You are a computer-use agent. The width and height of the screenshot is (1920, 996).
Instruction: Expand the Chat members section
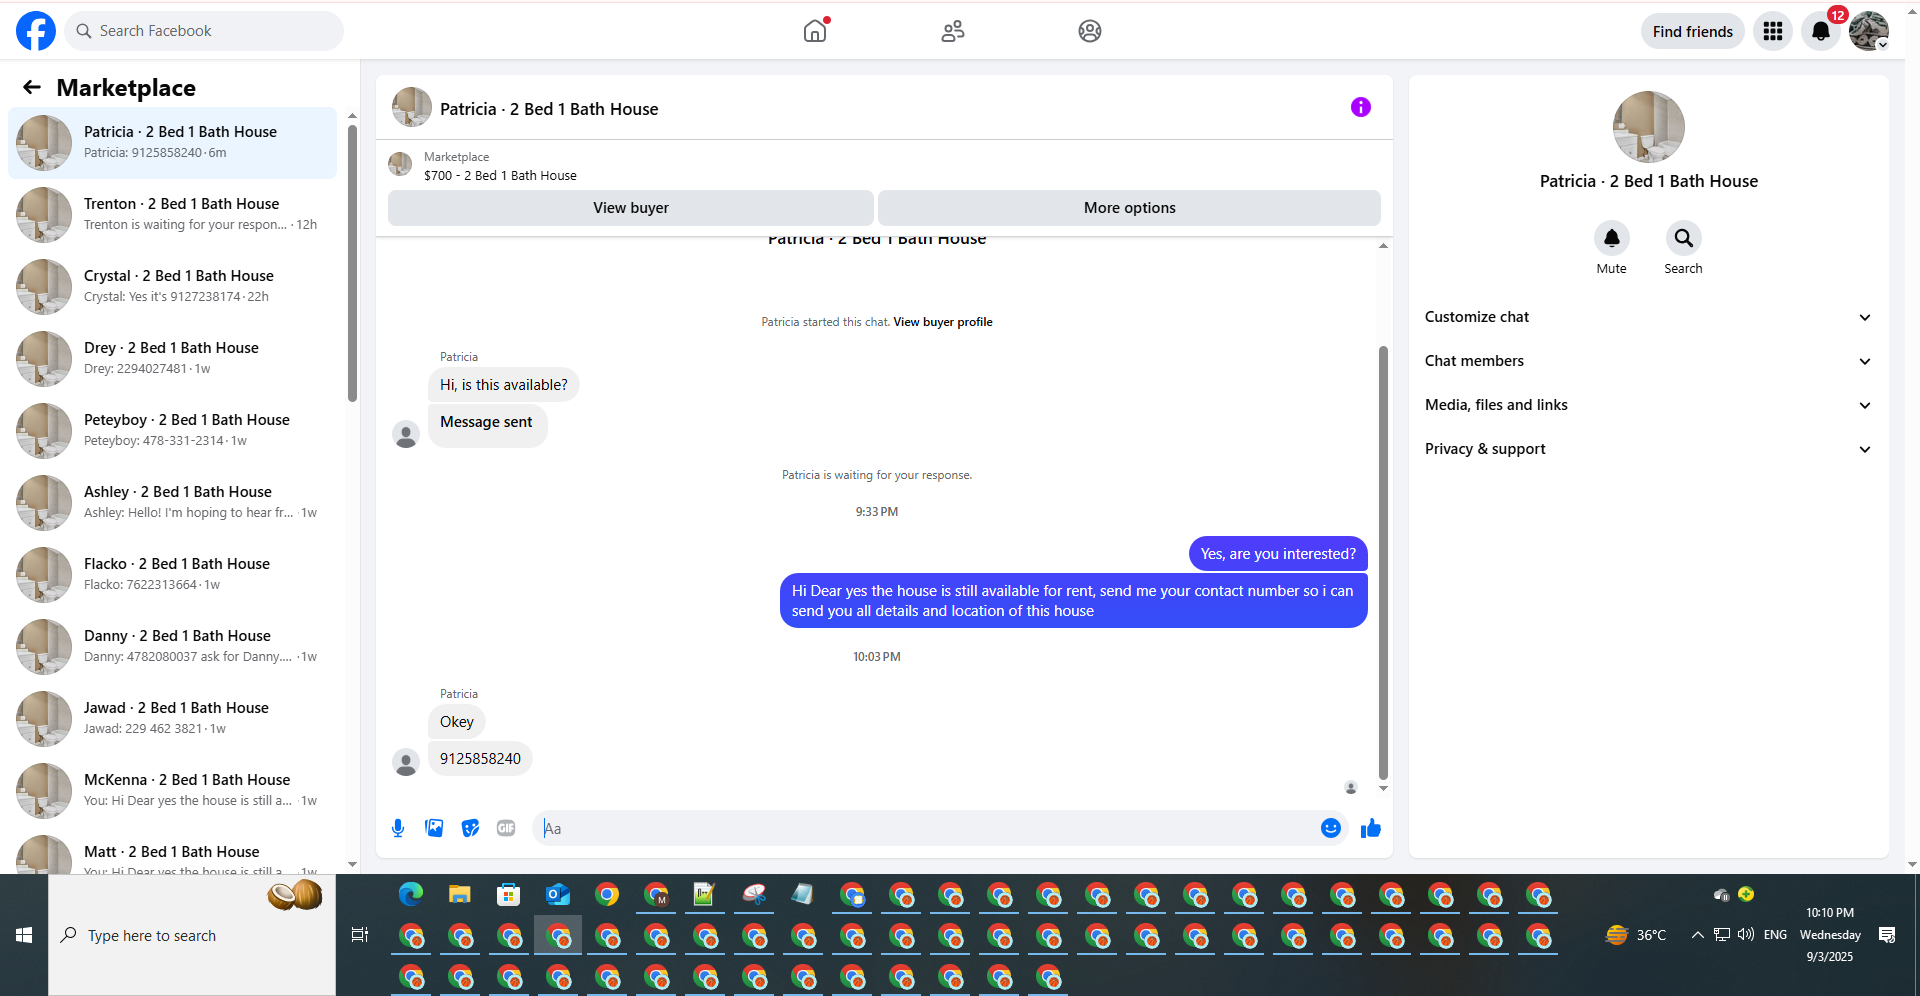pyautogui.click(x=1649, y=361)
